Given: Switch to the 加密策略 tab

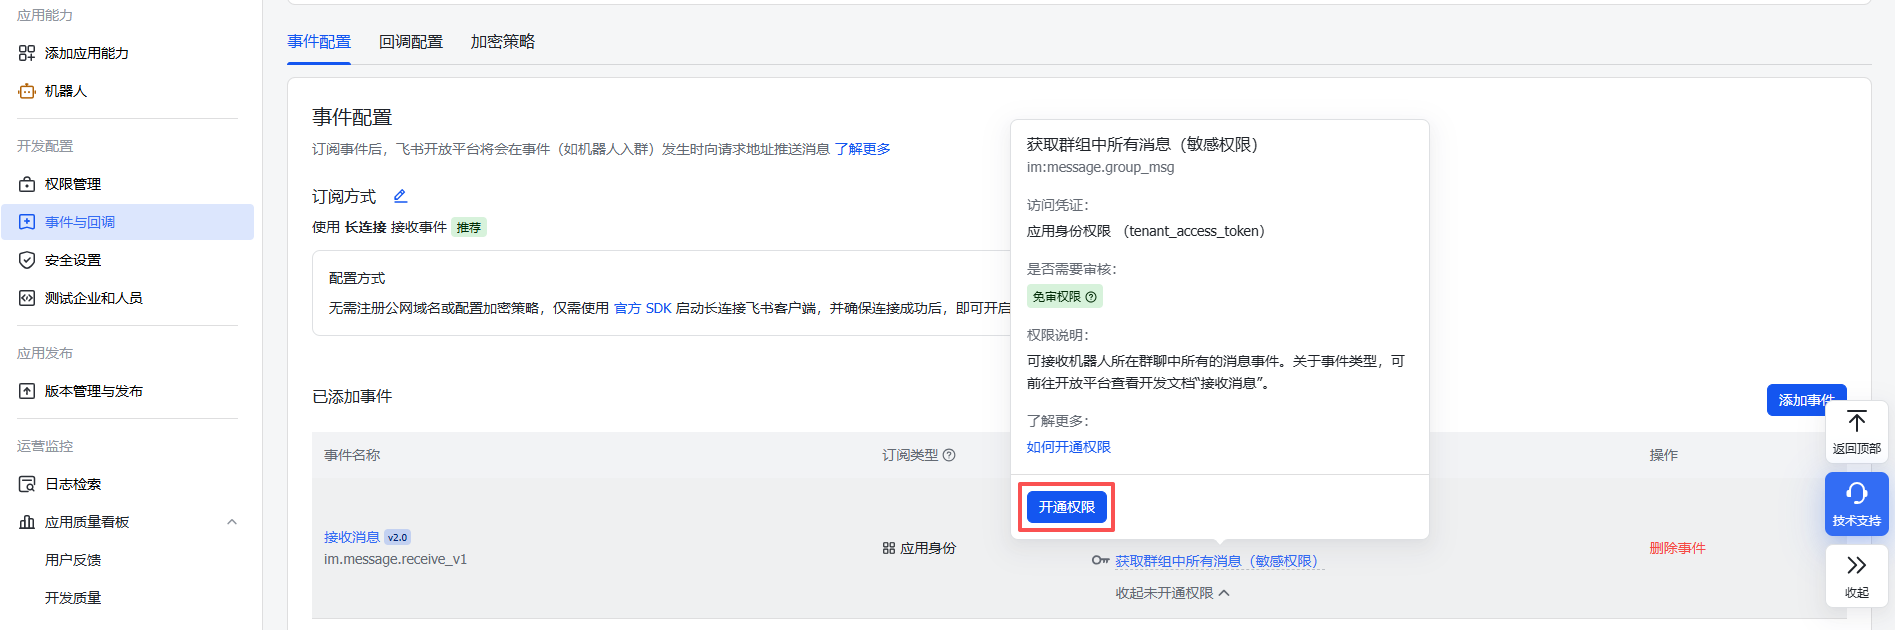Looking at the screenshot, I should click(x=502, y=42).
